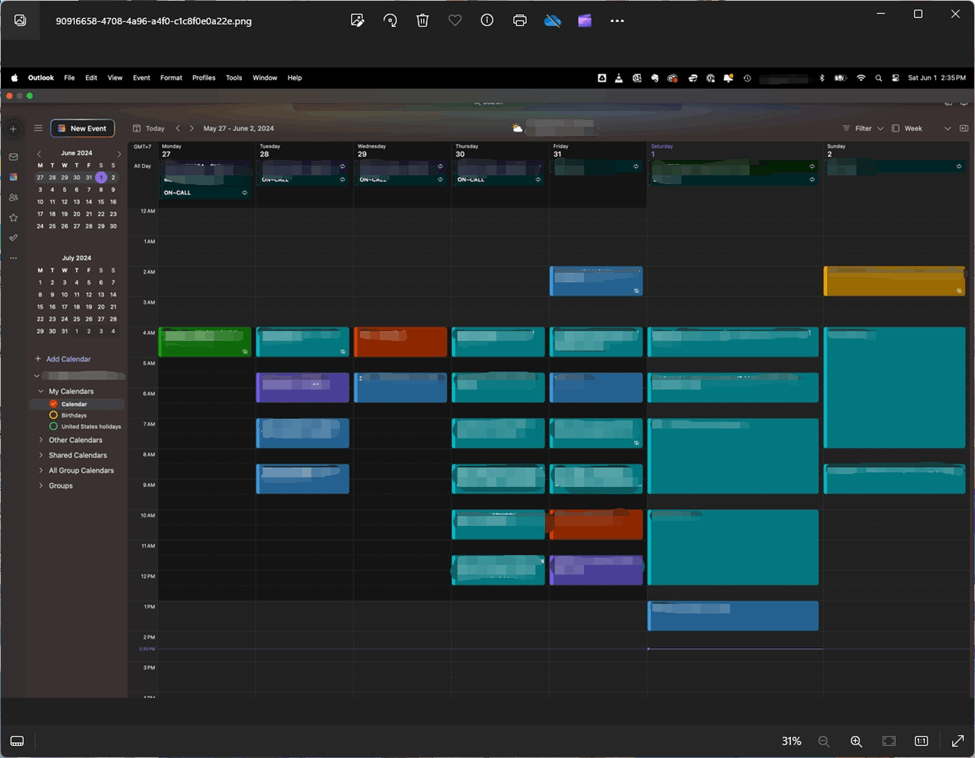975x758 pixels.
Task: Zoom out using the minus magnifier
Action: [x=824, y=741]
